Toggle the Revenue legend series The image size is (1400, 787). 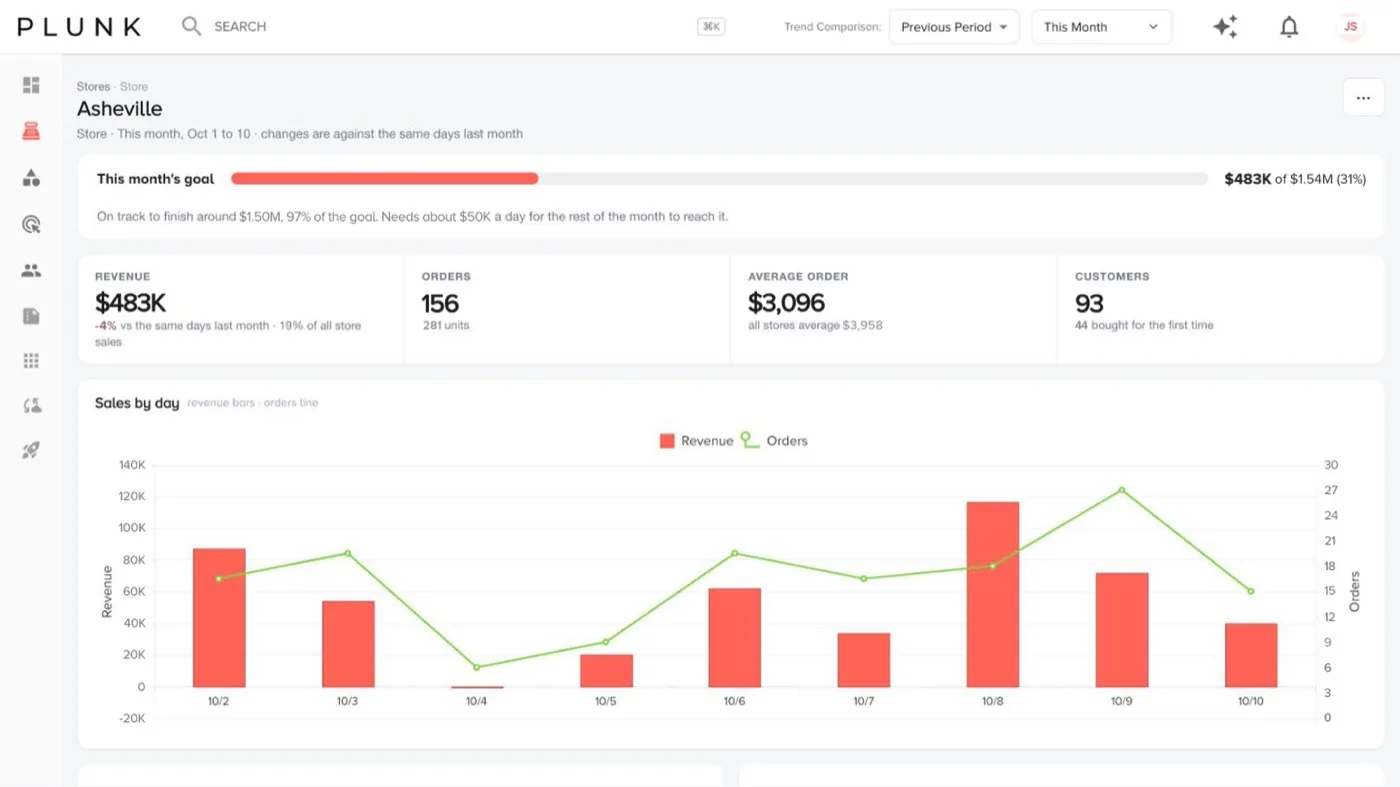click(x=696, y=441)
